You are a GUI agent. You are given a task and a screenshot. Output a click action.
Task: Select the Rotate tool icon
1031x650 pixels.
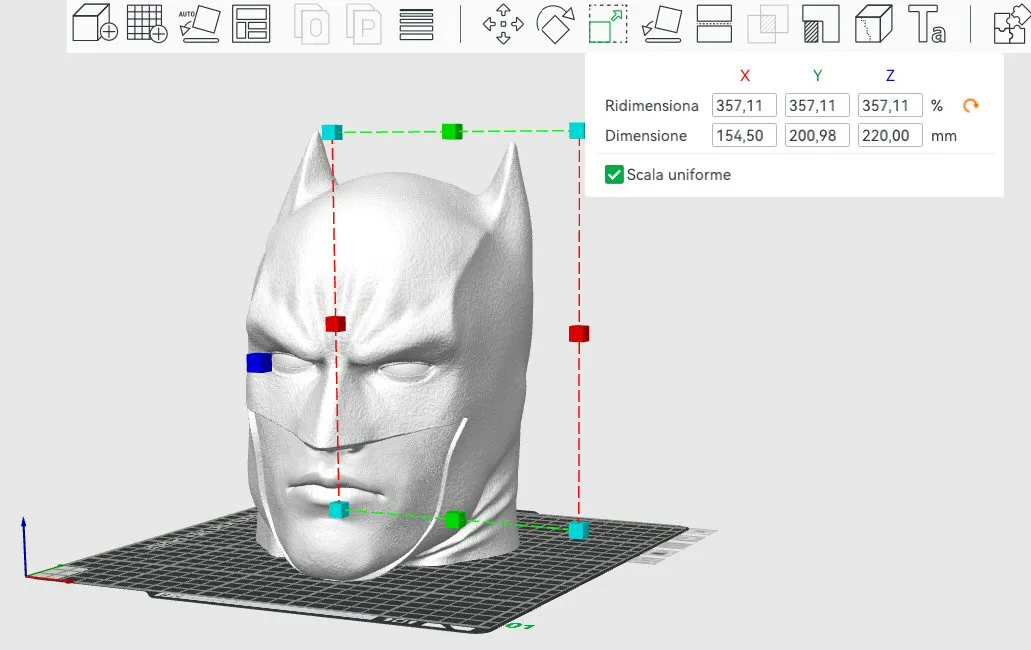pos(556,24)
